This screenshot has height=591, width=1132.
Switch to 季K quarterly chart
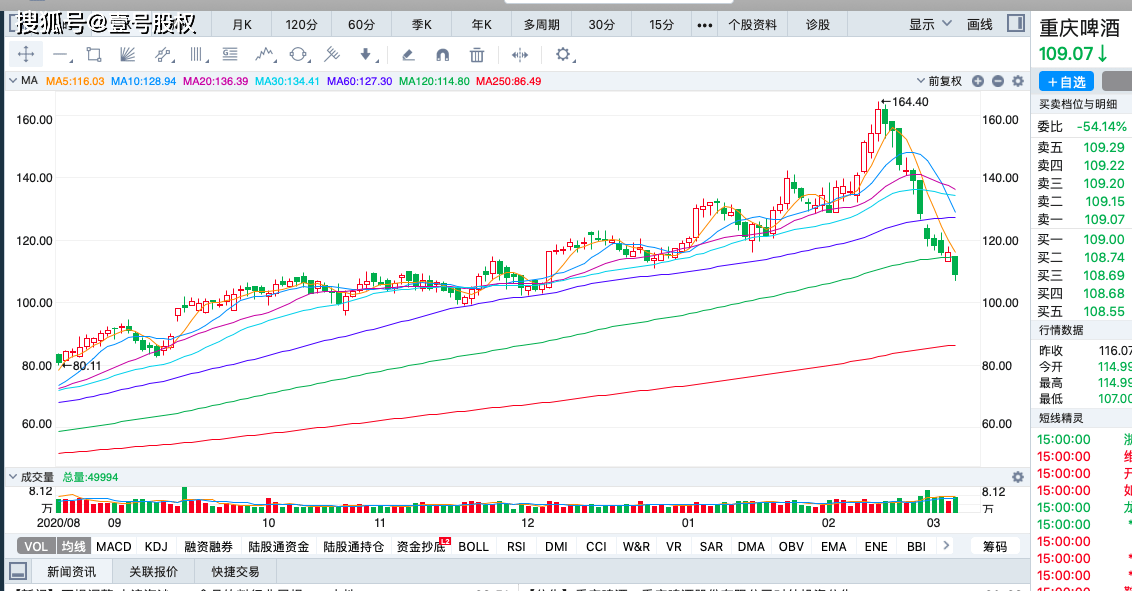422,25
